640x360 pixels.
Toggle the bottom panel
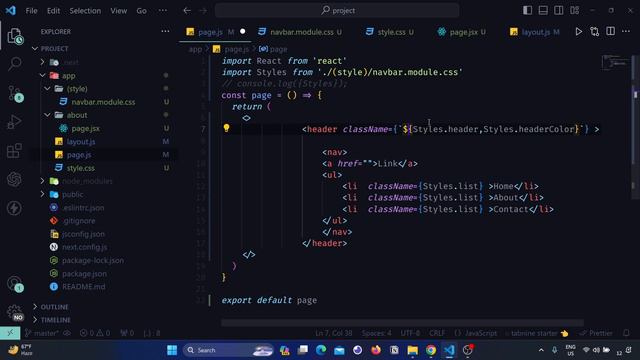point(543,10)
